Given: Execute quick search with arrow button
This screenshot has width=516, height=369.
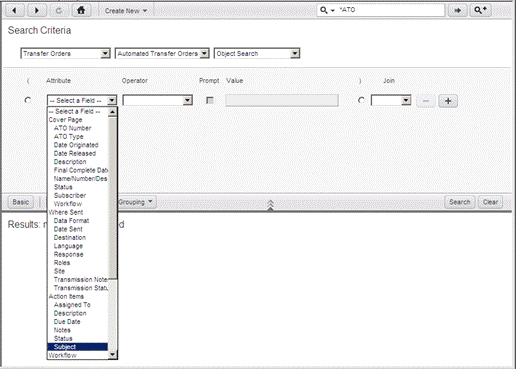Looking at the screenshot, I should coord(457,11).
